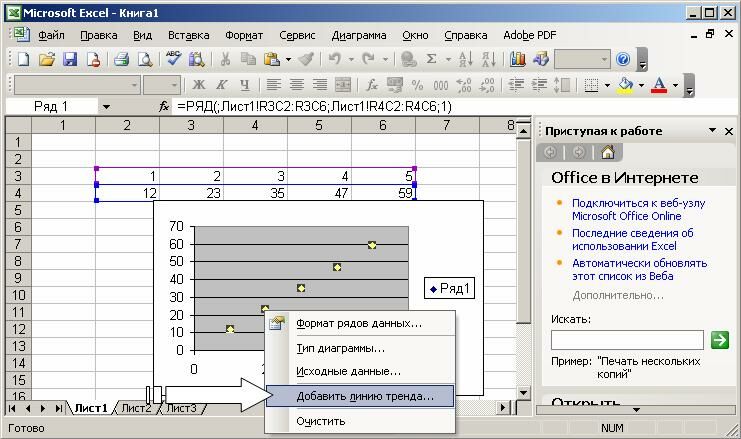Image resolution: width=741 pixels, height=439 pixels.
Task: Apply percent style icon
Action: tap(417, 85)
